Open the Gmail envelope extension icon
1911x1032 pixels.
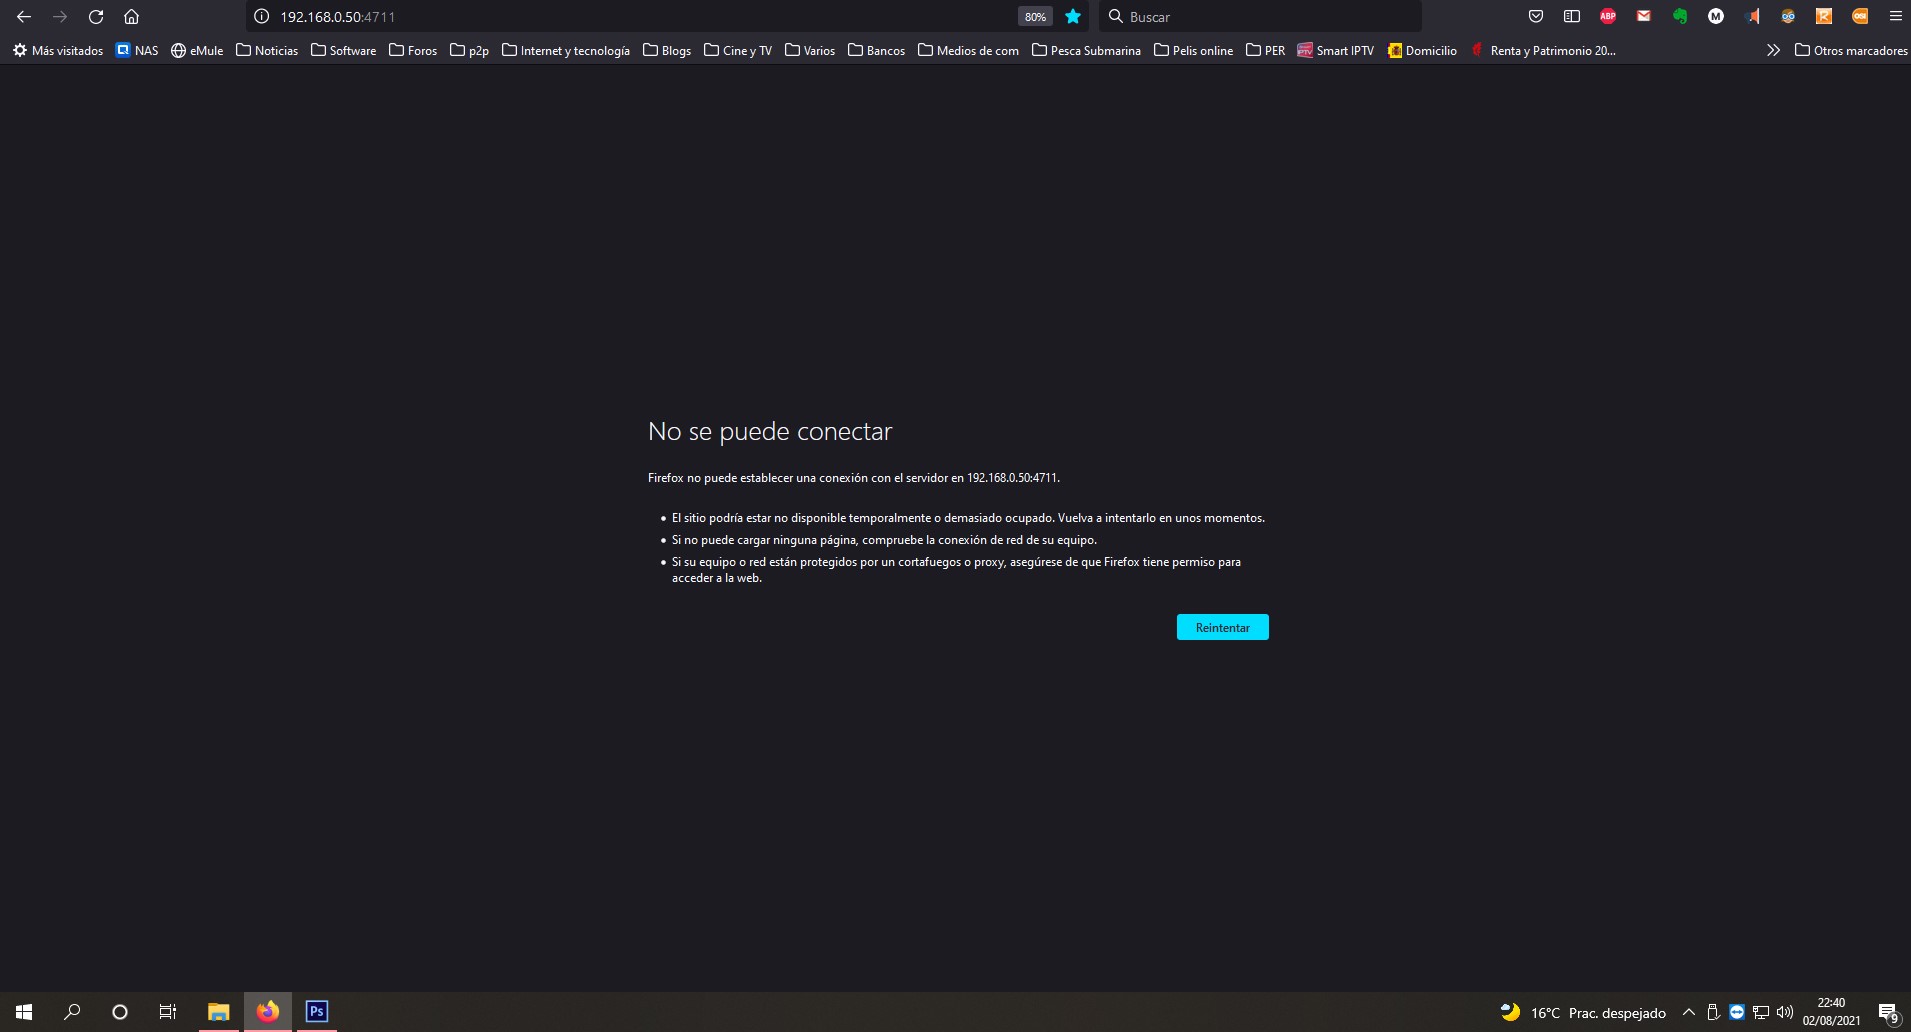pyautogui.click(x=1644, y=16)
